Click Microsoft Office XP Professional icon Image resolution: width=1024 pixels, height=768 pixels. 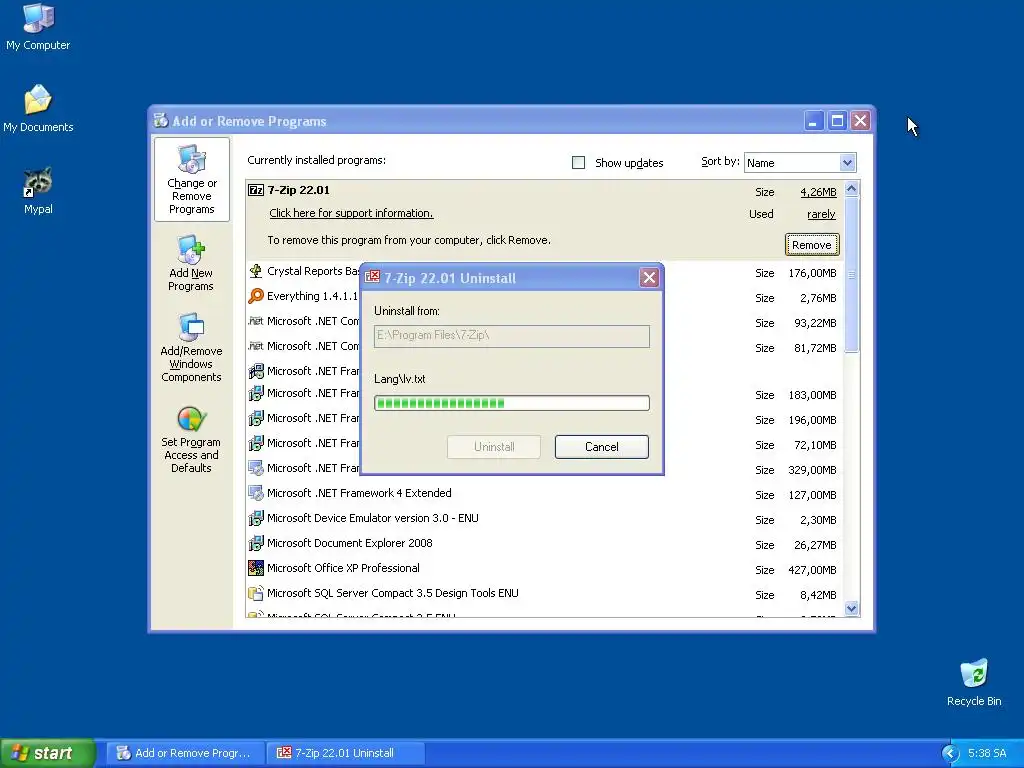coord(256,568)
